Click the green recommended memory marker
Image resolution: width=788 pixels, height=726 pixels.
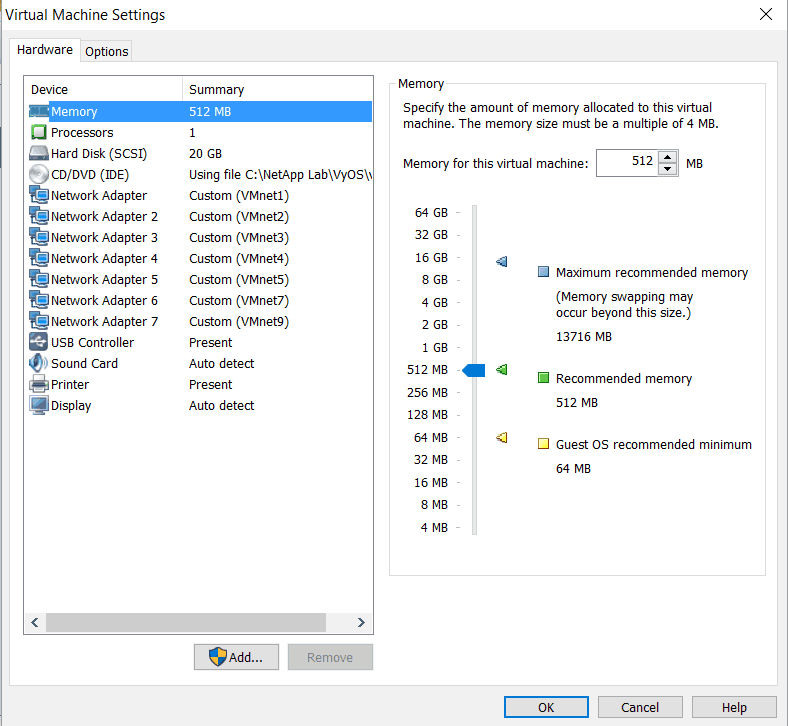(x=502, y=370)
